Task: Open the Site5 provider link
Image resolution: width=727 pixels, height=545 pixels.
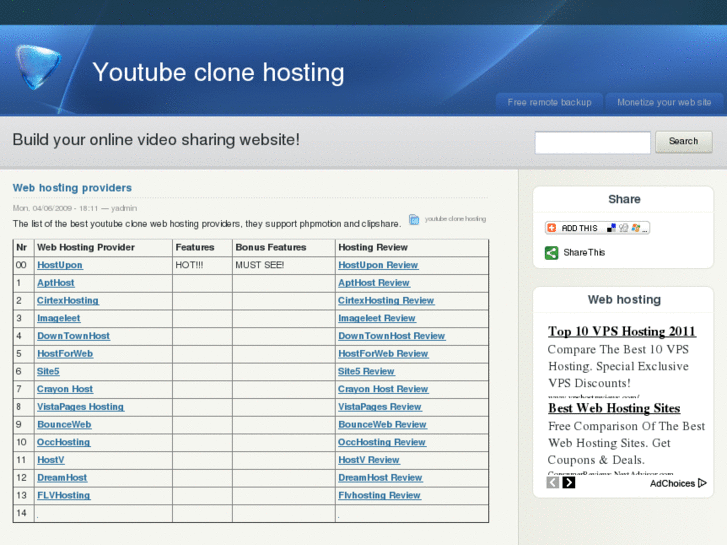Action: click(48, 371)
